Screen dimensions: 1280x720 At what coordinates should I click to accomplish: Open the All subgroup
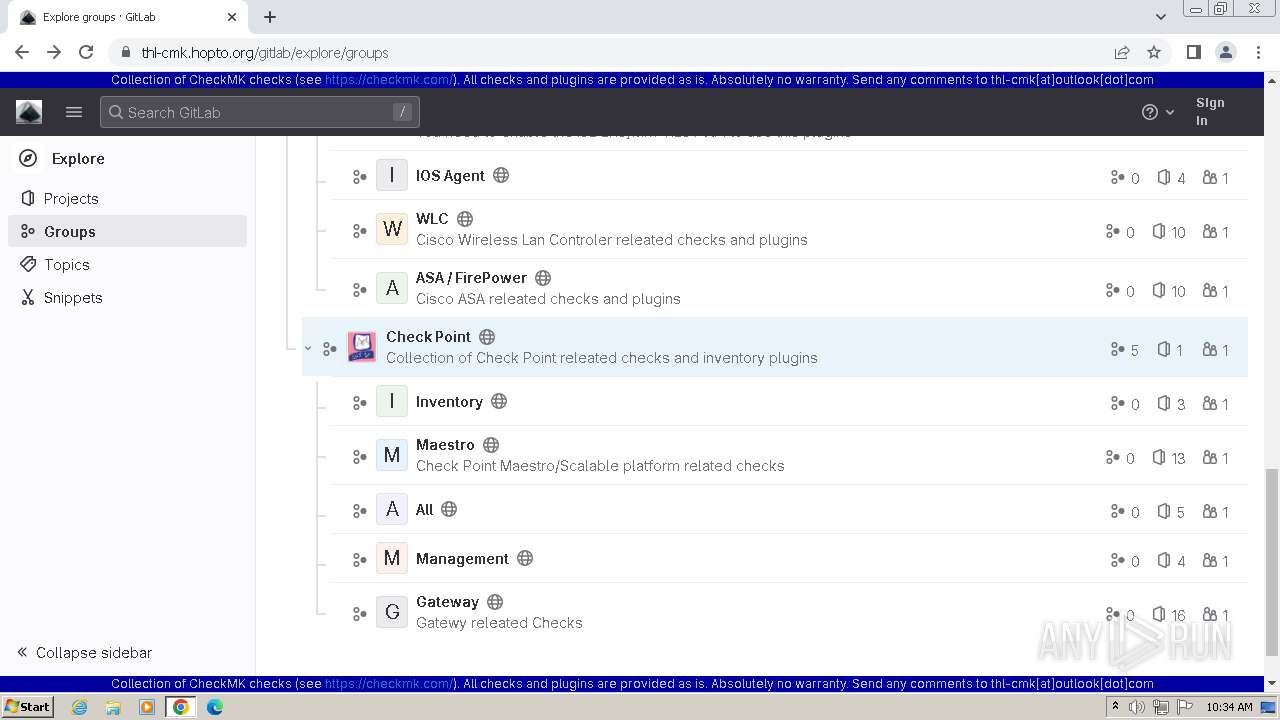(424, 509)
